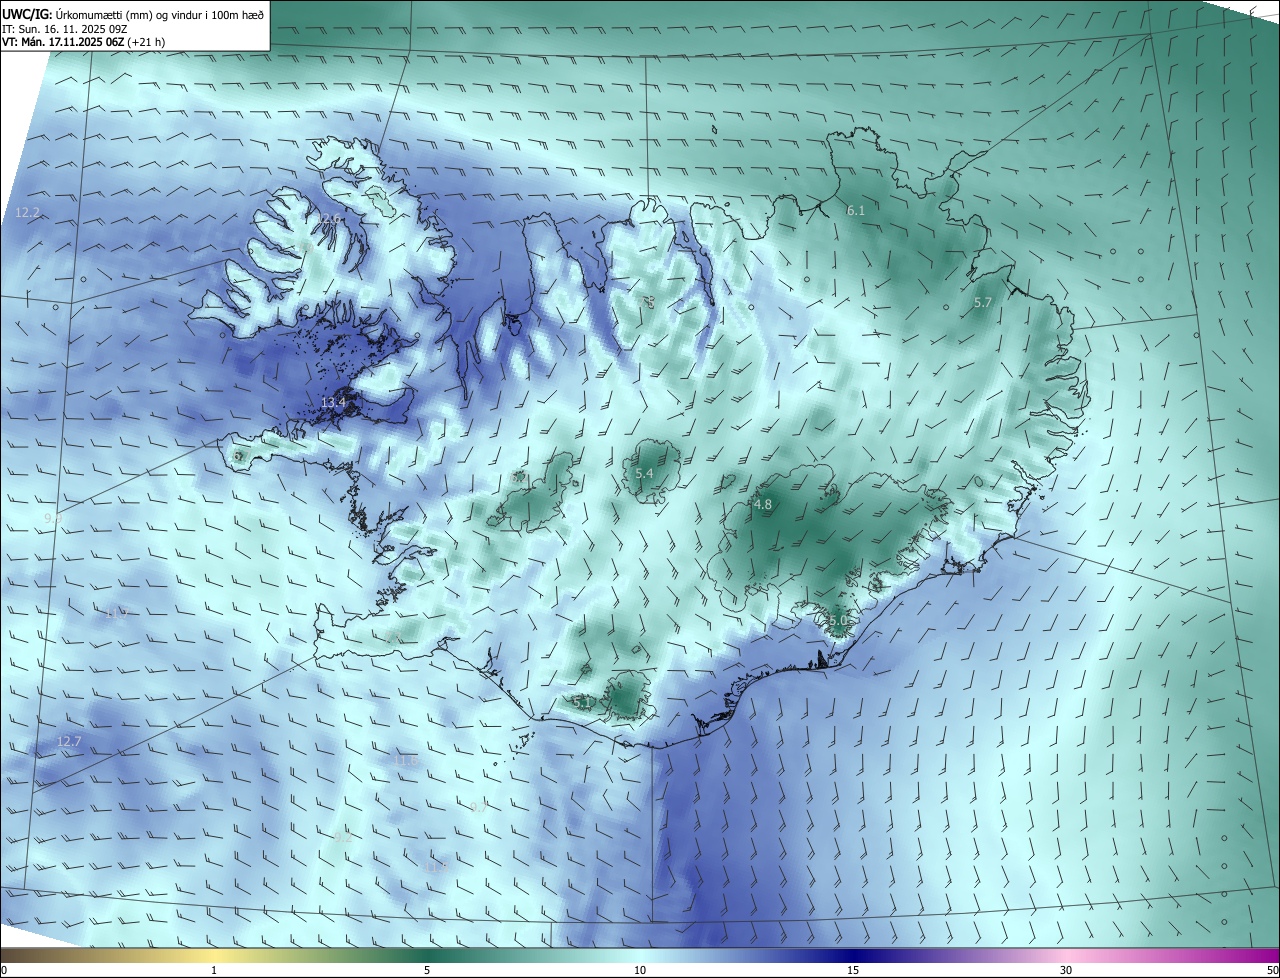
Task: Click the 30 label on the color scale
Action: [x=1066, y=970]
